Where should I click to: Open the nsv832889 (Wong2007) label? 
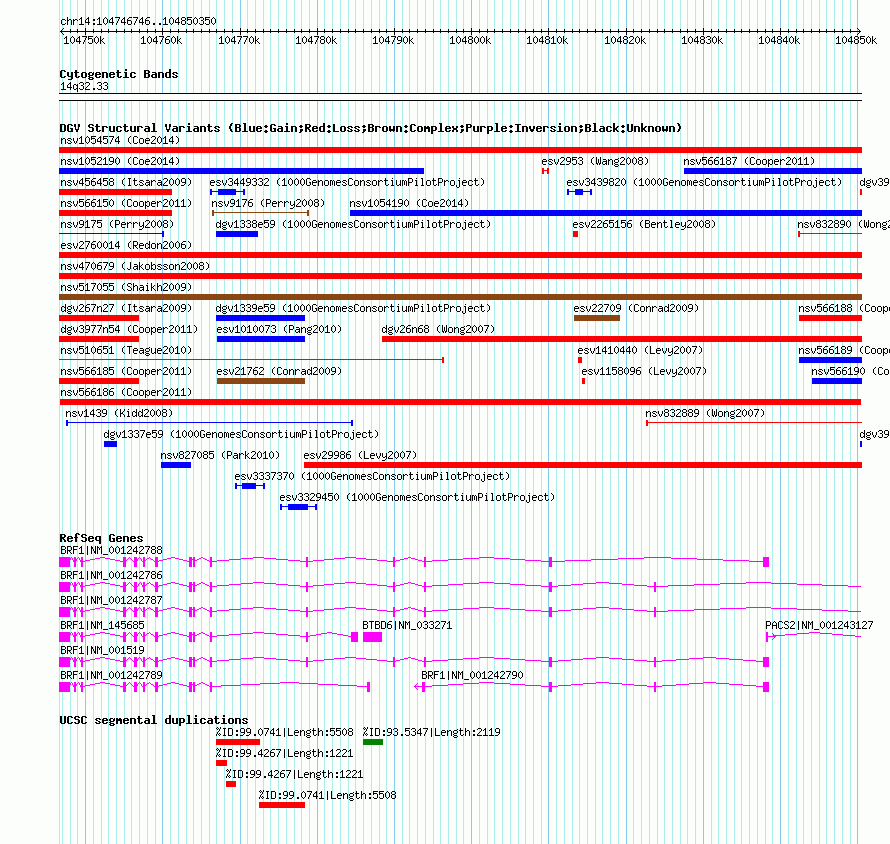705,413
